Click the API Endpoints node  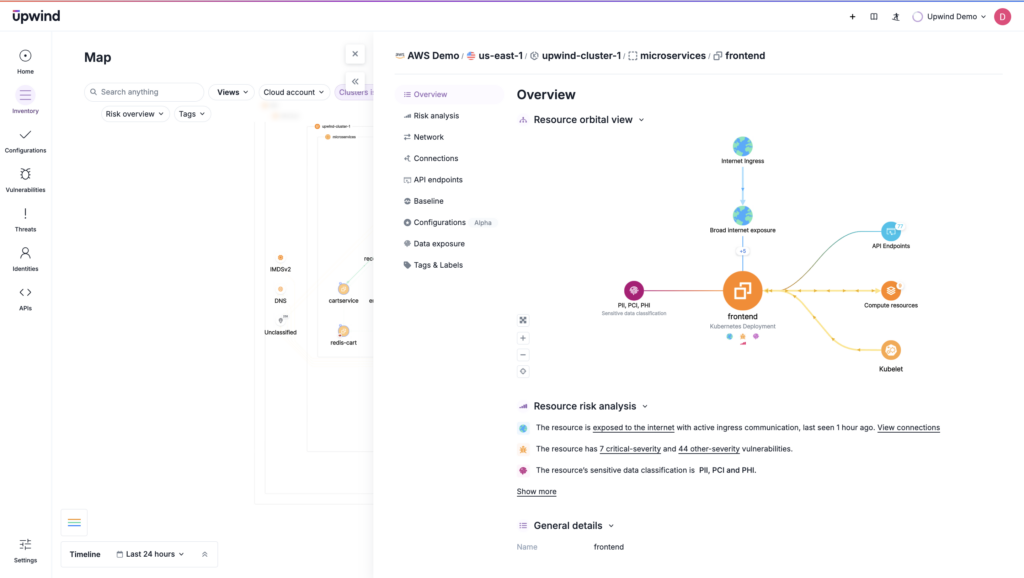pos(891,231)
